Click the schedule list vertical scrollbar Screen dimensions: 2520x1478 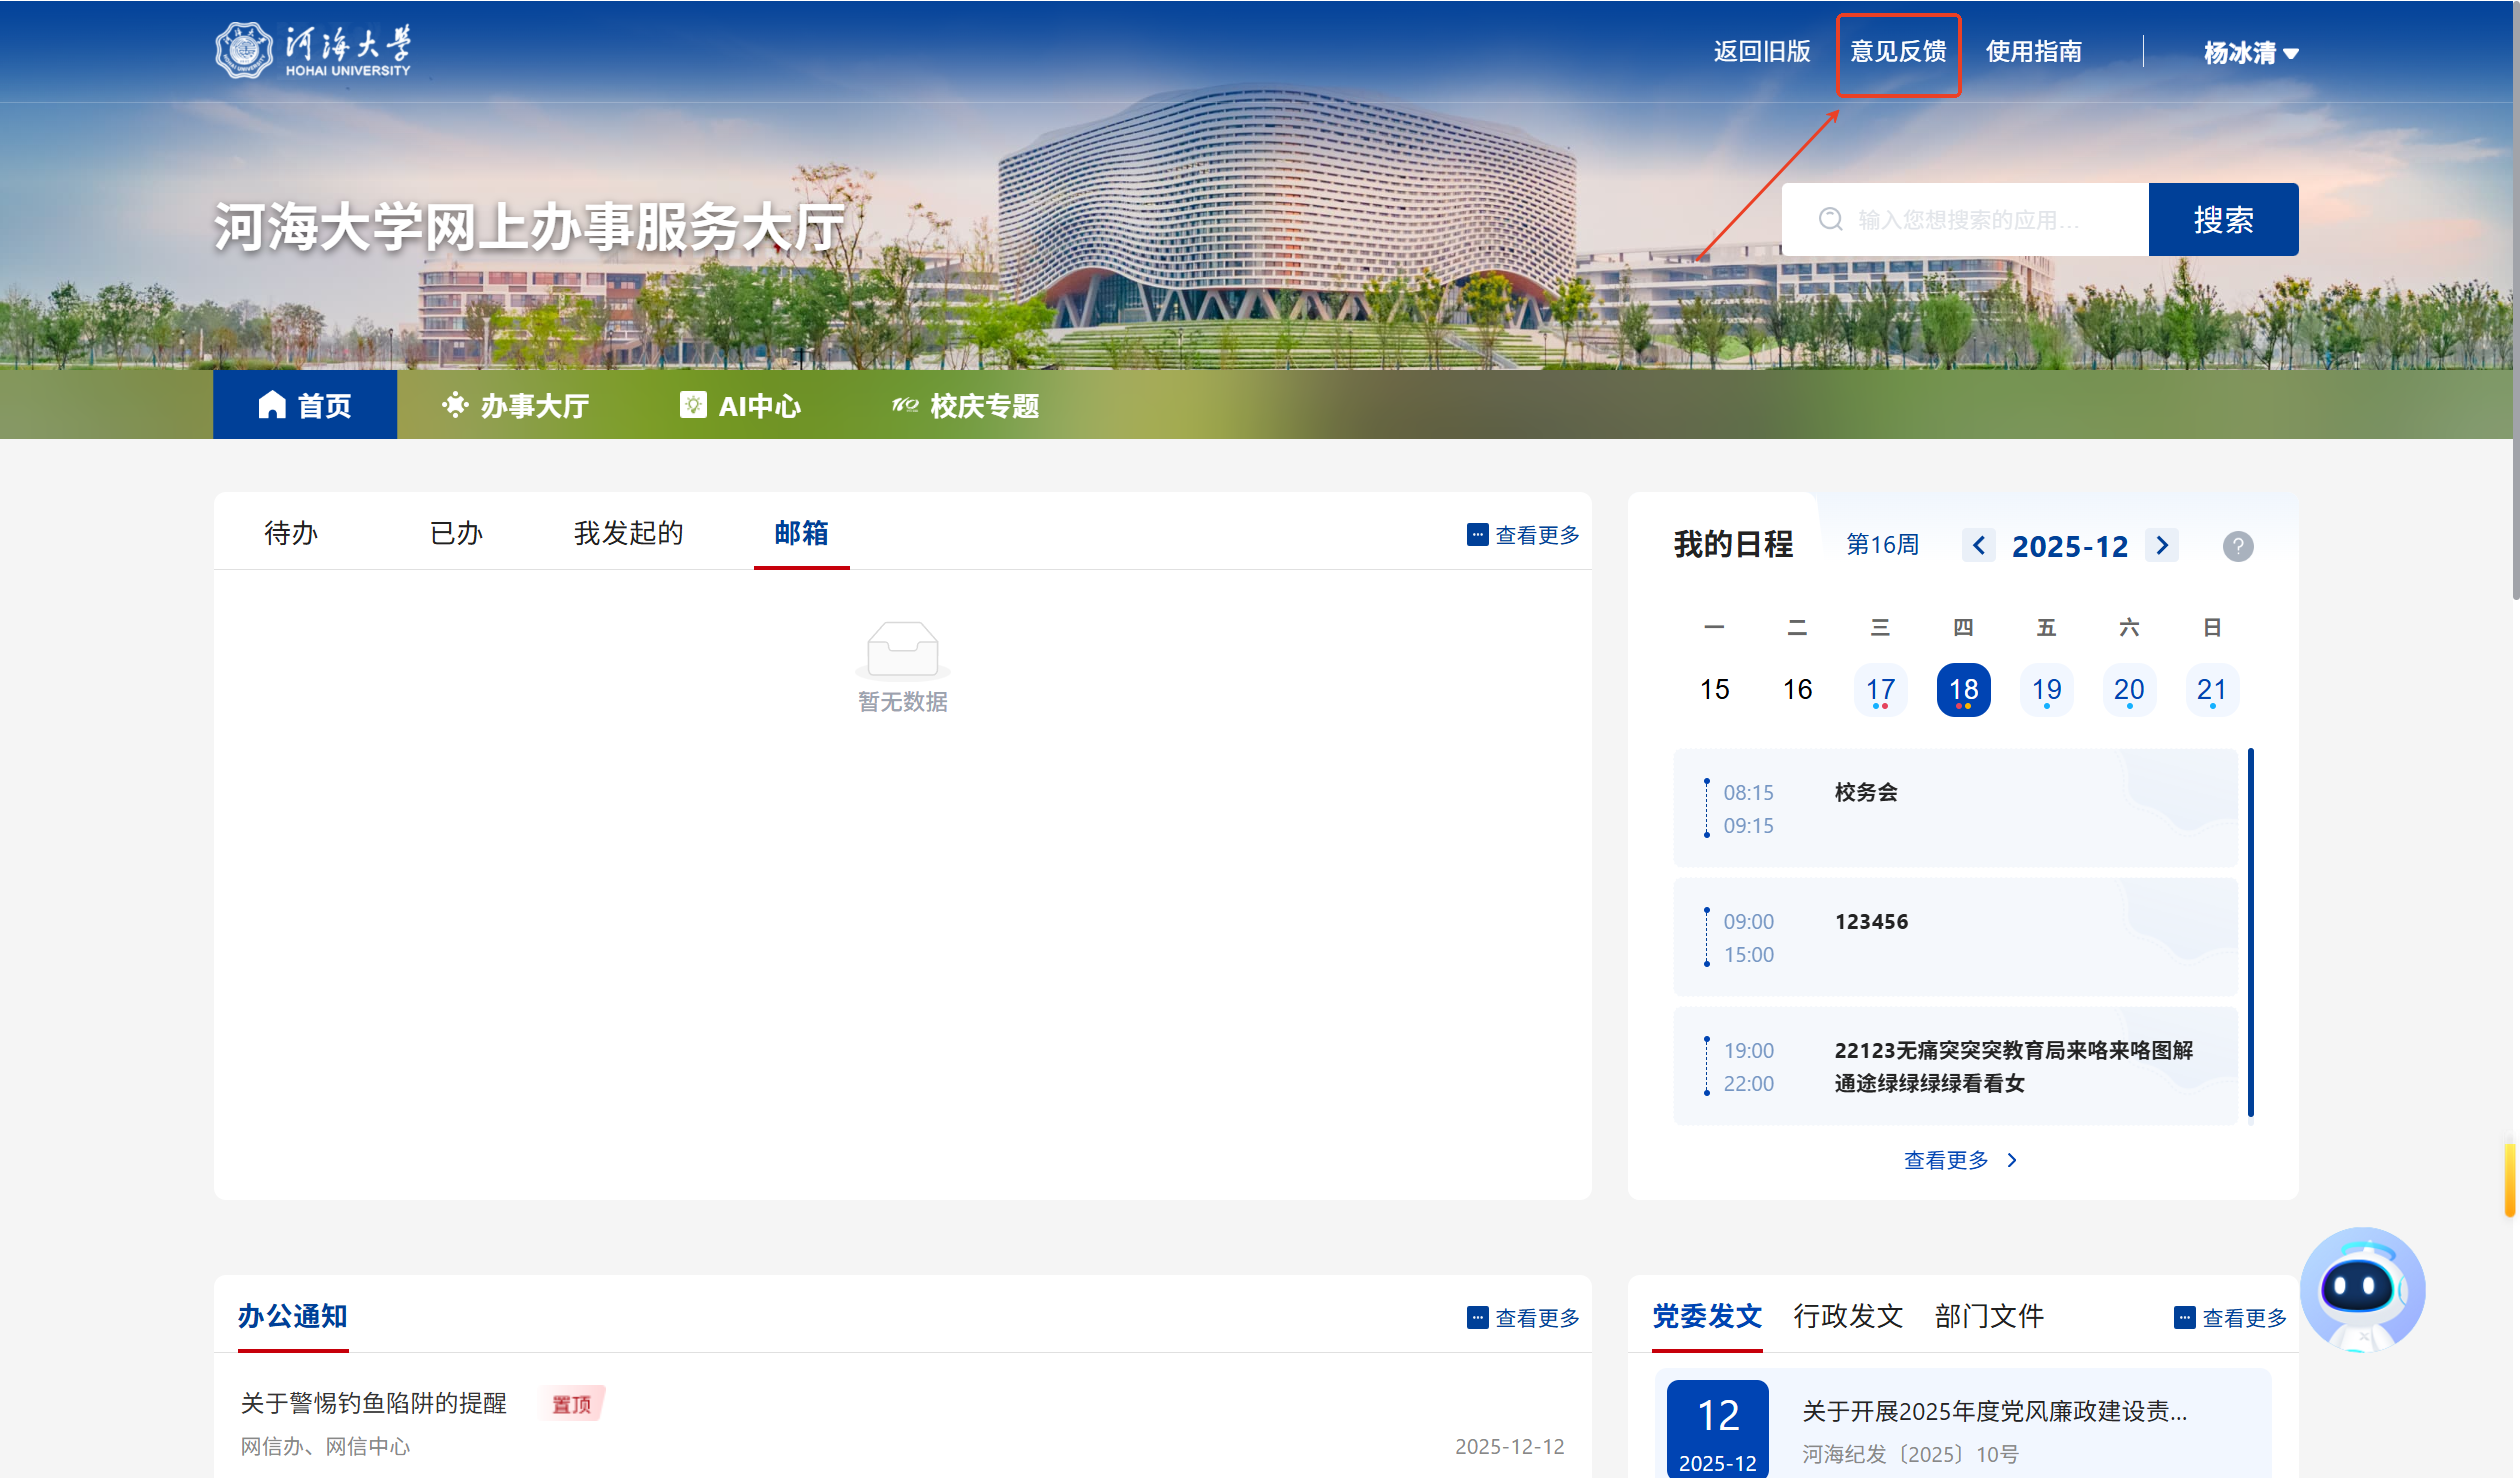2250,932
